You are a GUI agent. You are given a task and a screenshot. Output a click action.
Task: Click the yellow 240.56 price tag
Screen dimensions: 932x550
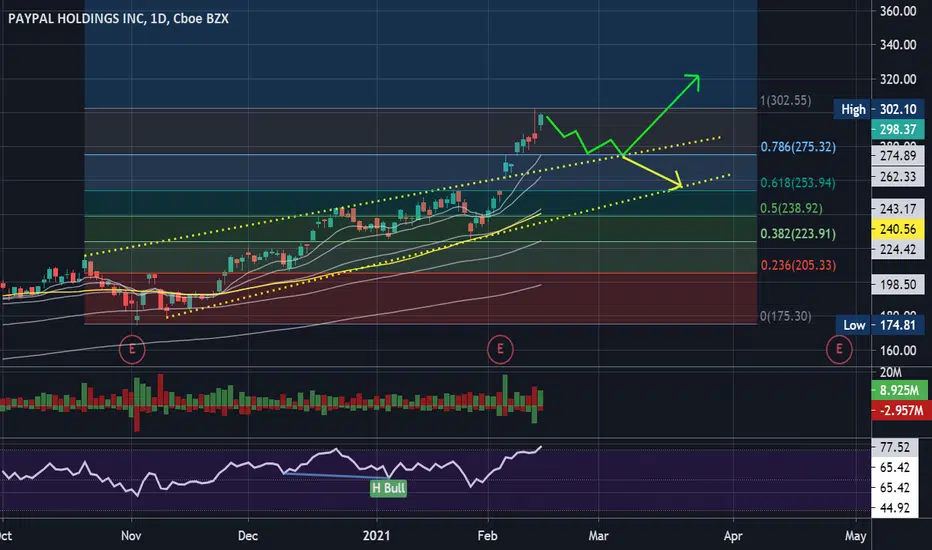pos(898,229)
